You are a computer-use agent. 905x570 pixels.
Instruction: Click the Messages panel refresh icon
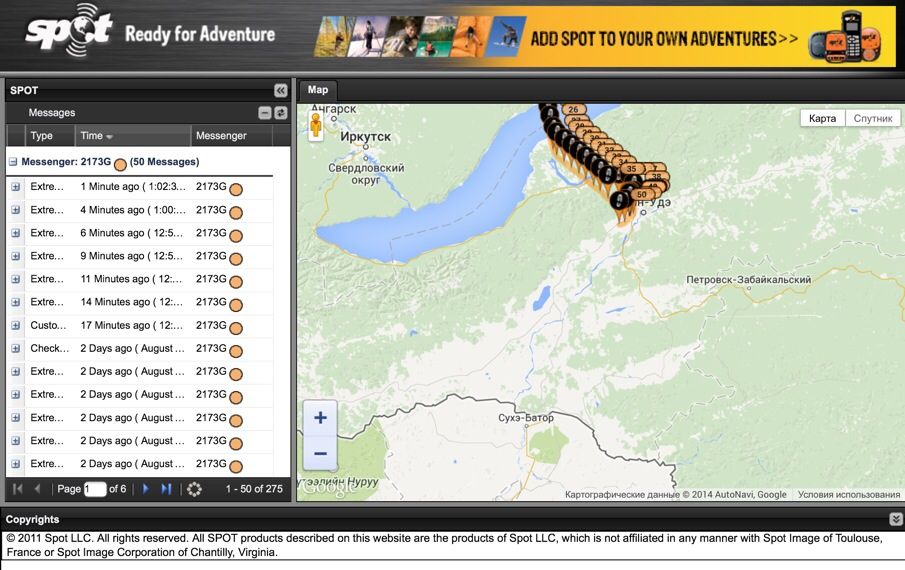coord(281,113)
